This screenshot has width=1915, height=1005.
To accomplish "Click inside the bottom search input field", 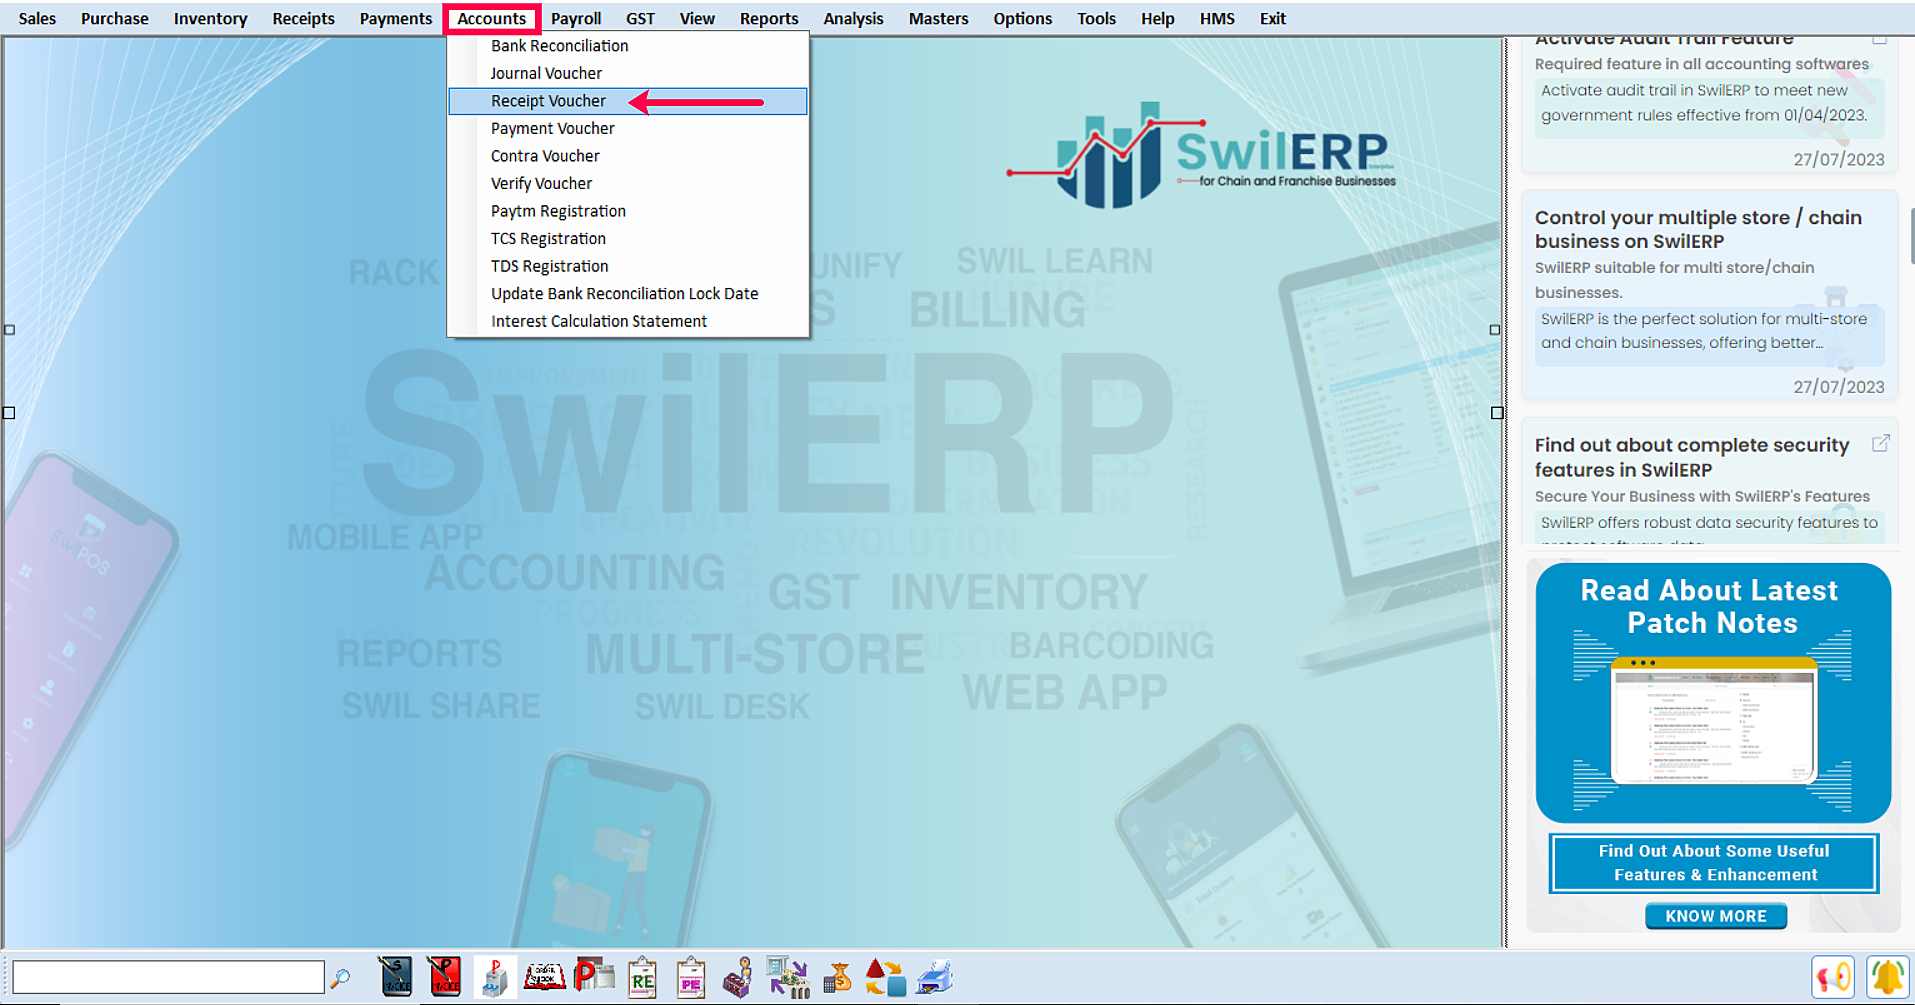I will coord(168,977).
